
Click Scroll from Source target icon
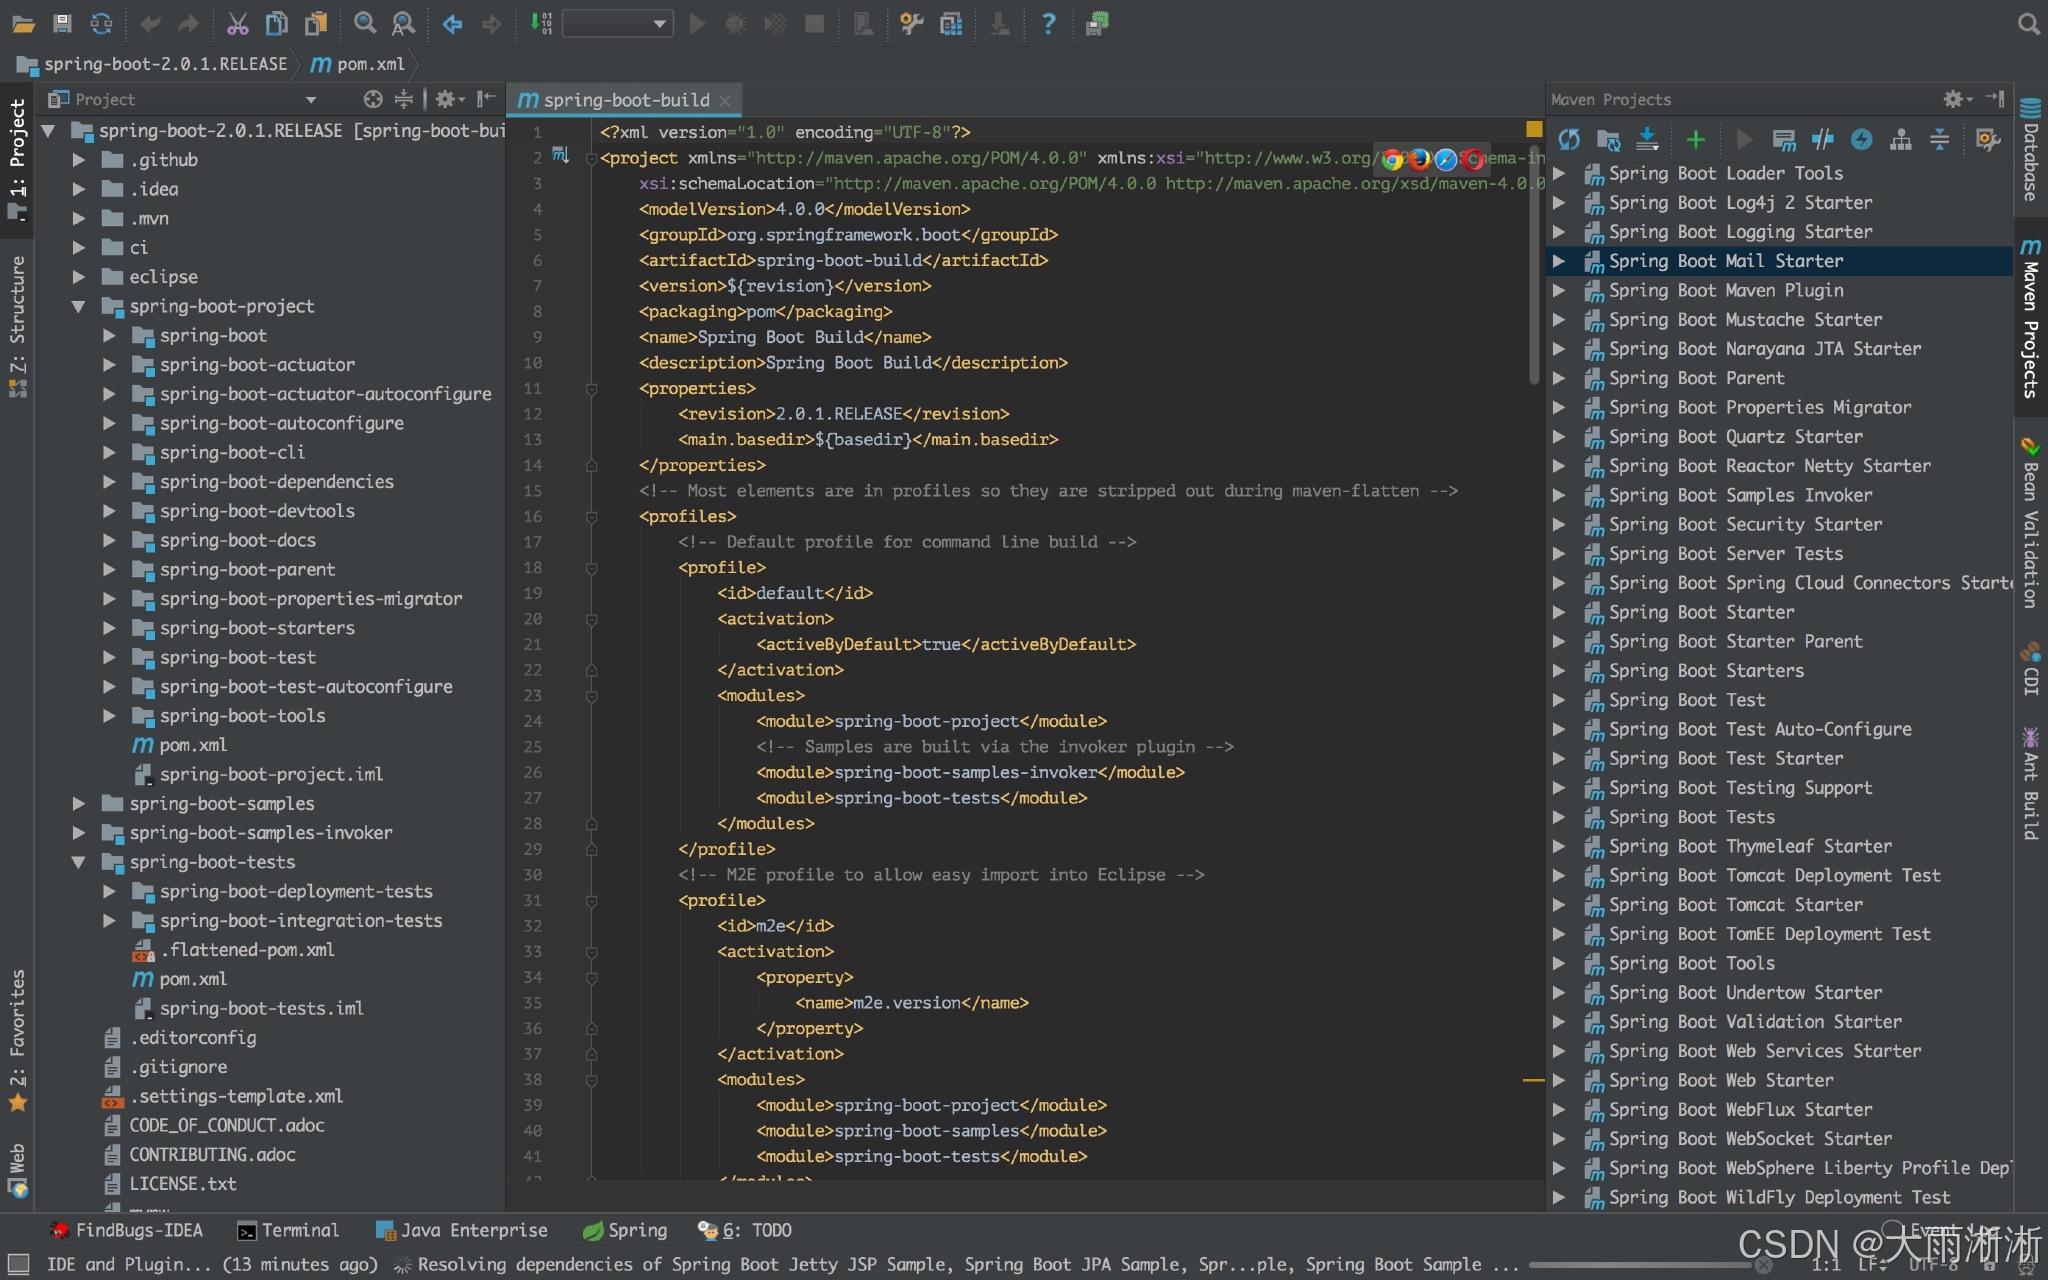[x=373, y=99]
